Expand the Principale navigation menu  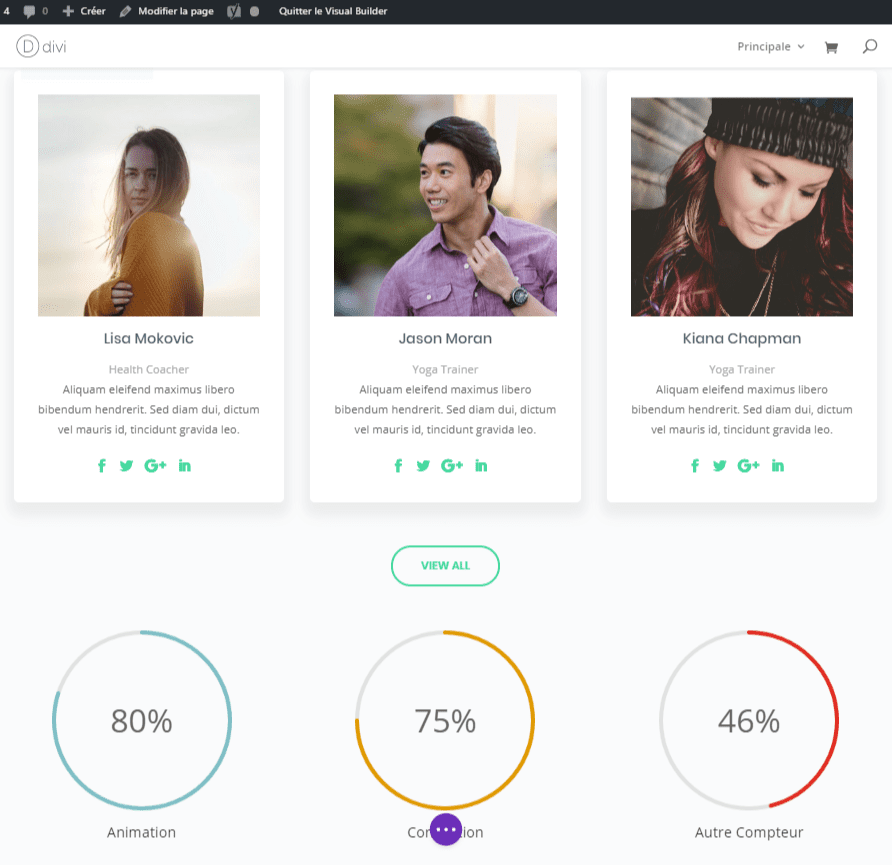coord(763,46)
